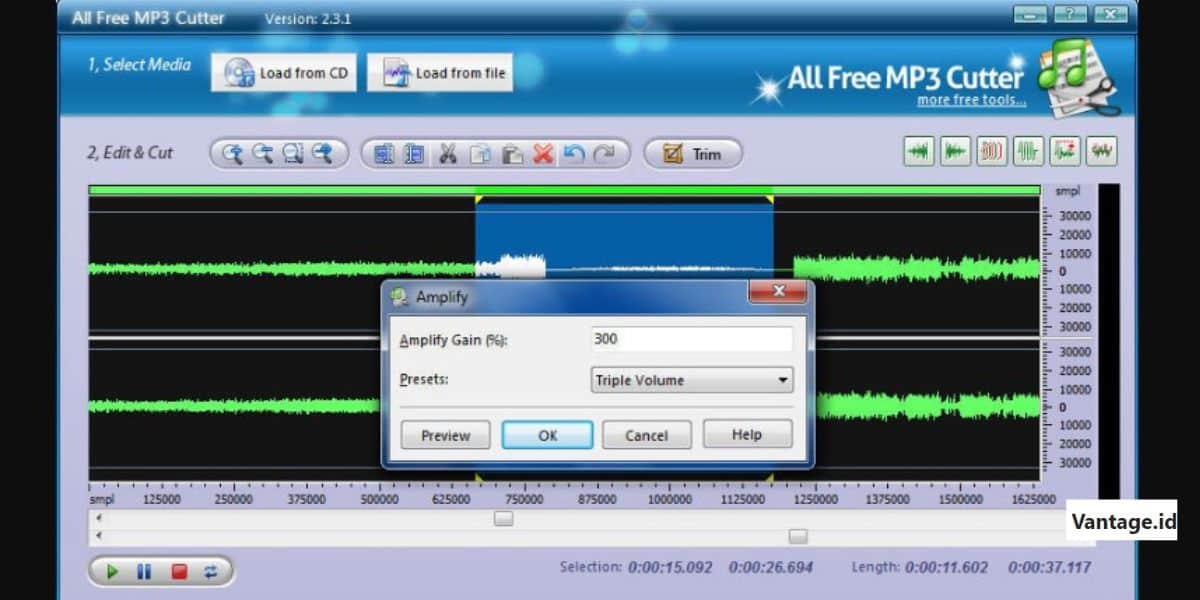Click the Redo arrow icon
This screenshot has height=600, width=1200.
(x=604, y=153)
